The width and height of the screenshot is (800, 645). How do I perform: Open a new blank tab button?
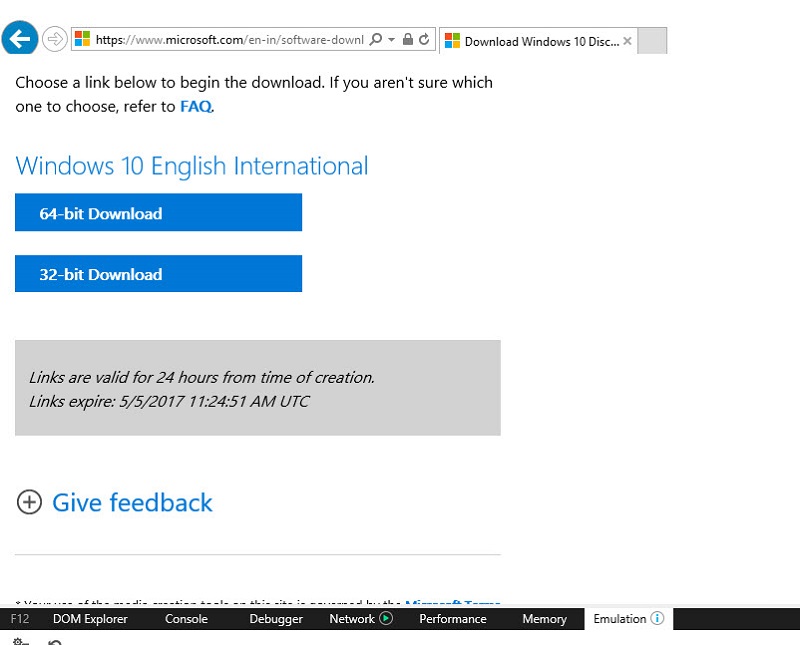(x=653, y=41)
